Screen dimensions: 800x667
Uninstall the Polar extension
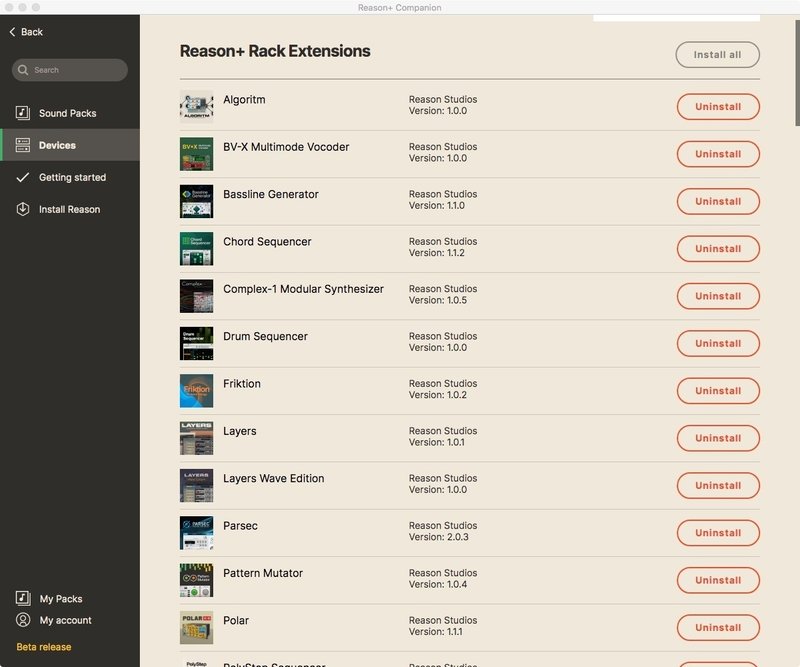718,628
